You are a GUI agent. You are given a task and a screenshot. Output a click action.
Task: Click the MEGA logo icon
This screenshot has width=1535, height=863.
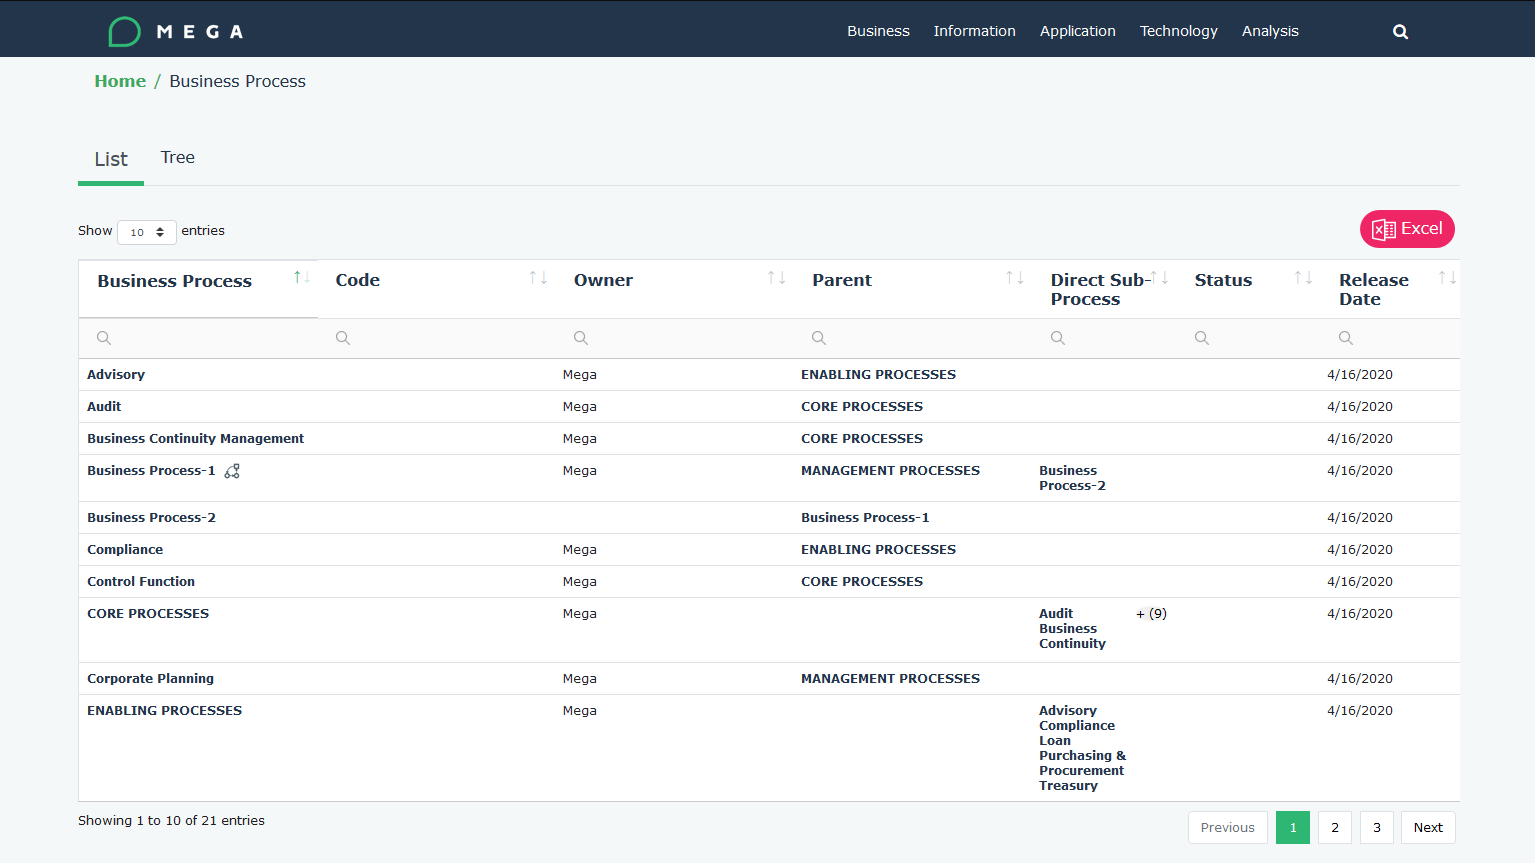[125, 32]
